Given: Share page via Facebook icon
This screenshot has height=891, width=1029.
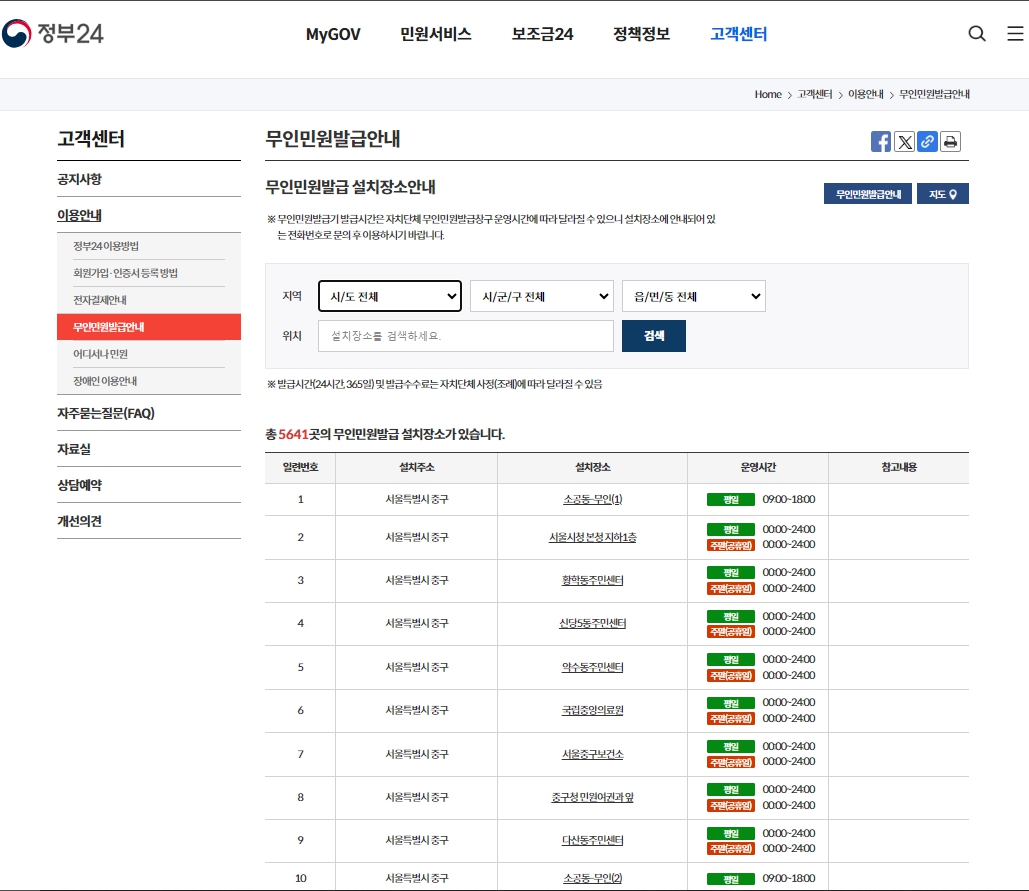Looking at the screenshot, I should click(x=881, y=141).
